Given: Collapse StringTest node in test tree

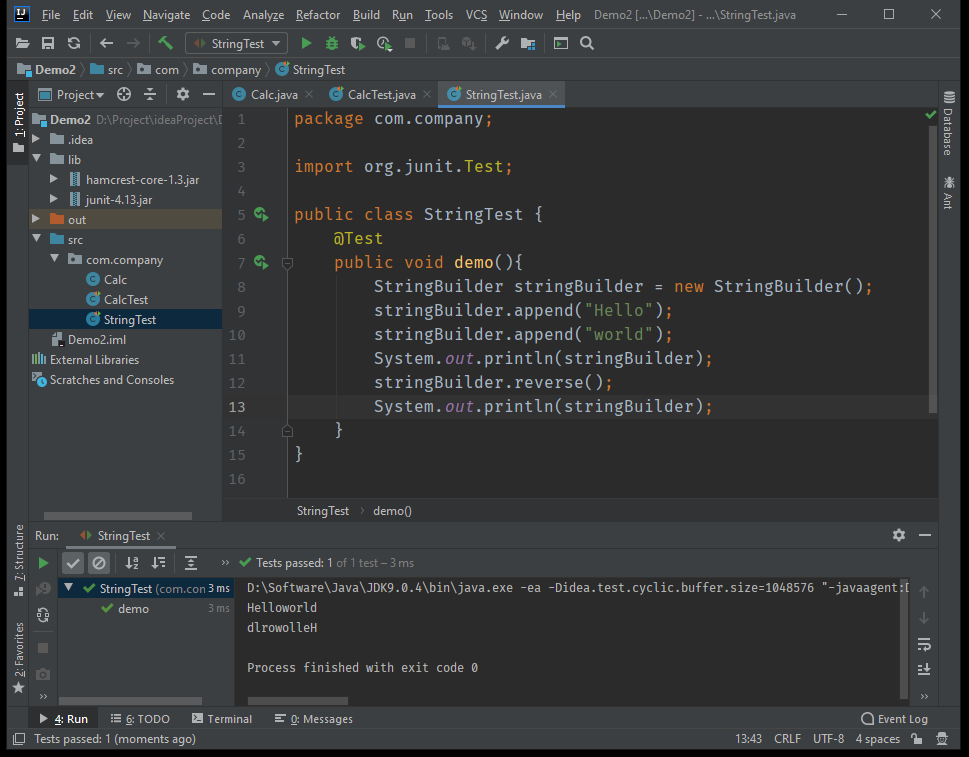Looking at the screenshot, I should [69, 588].
